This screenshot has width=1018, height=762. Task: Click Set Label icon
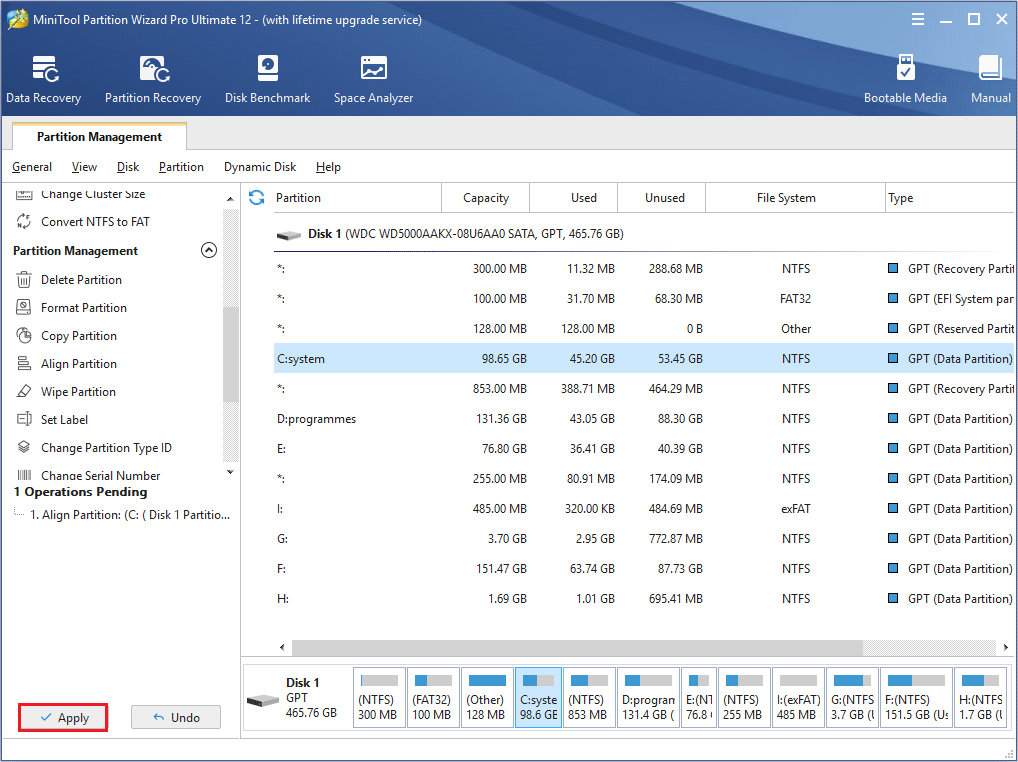24,419
